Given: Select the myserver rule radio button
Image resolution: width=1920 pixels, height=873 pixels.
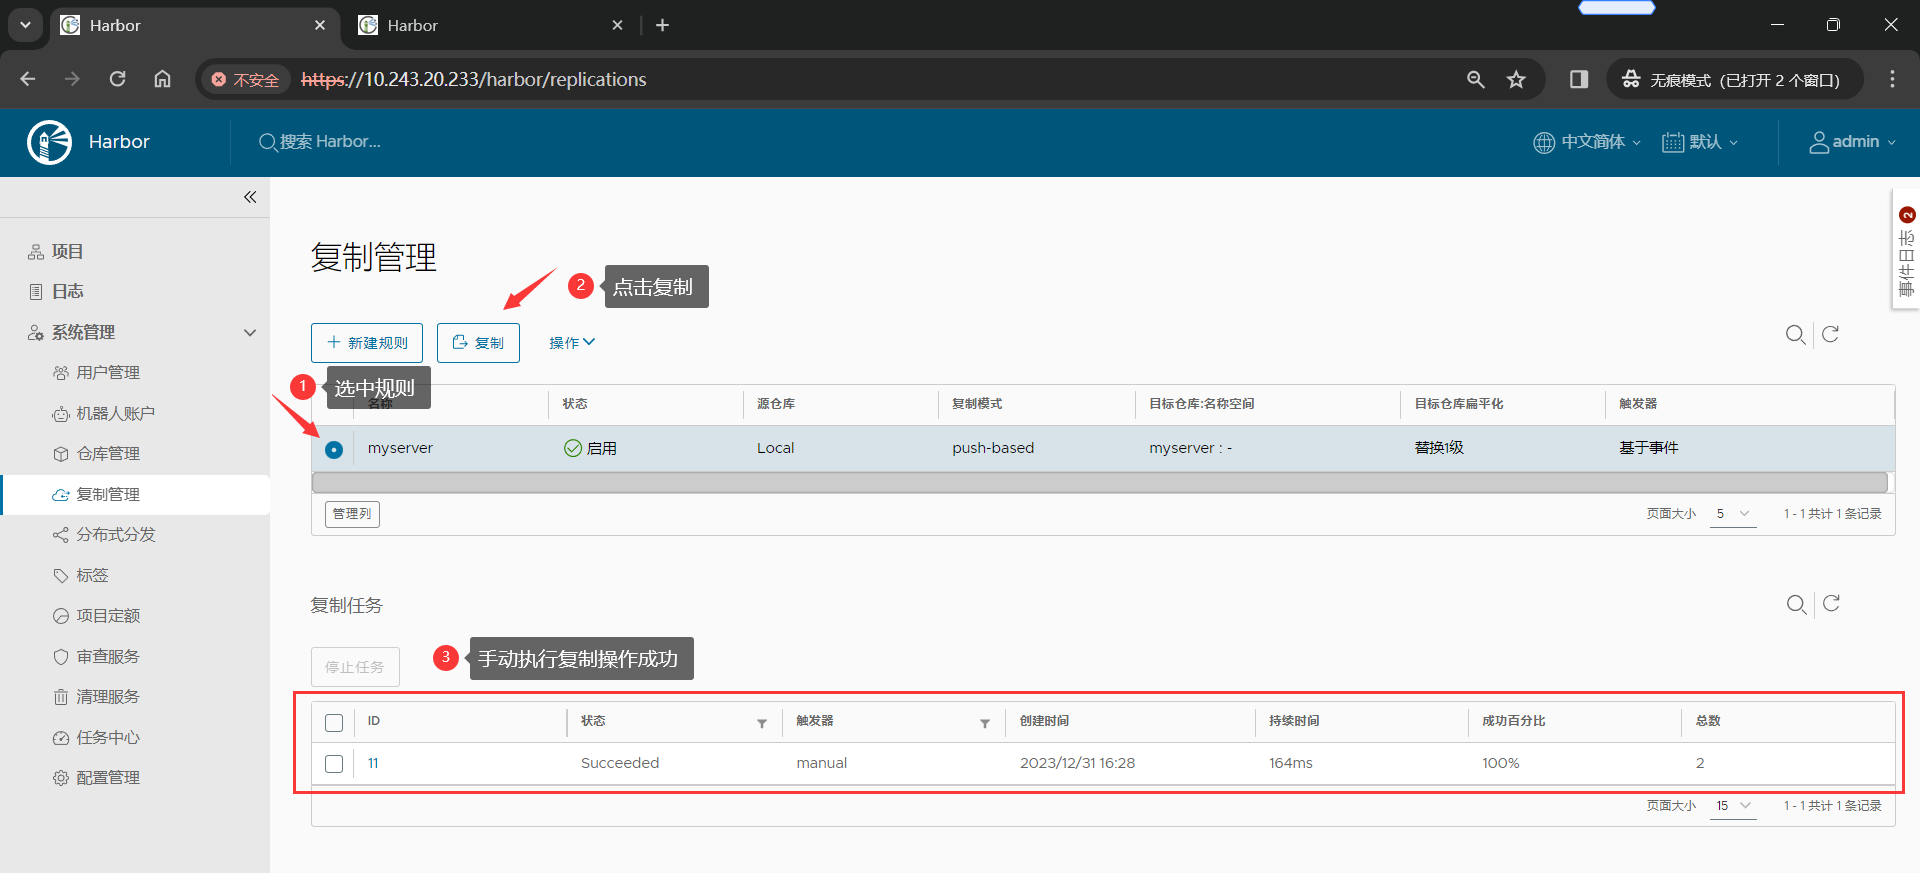Looking at the screenshot, I should [334, 450].
